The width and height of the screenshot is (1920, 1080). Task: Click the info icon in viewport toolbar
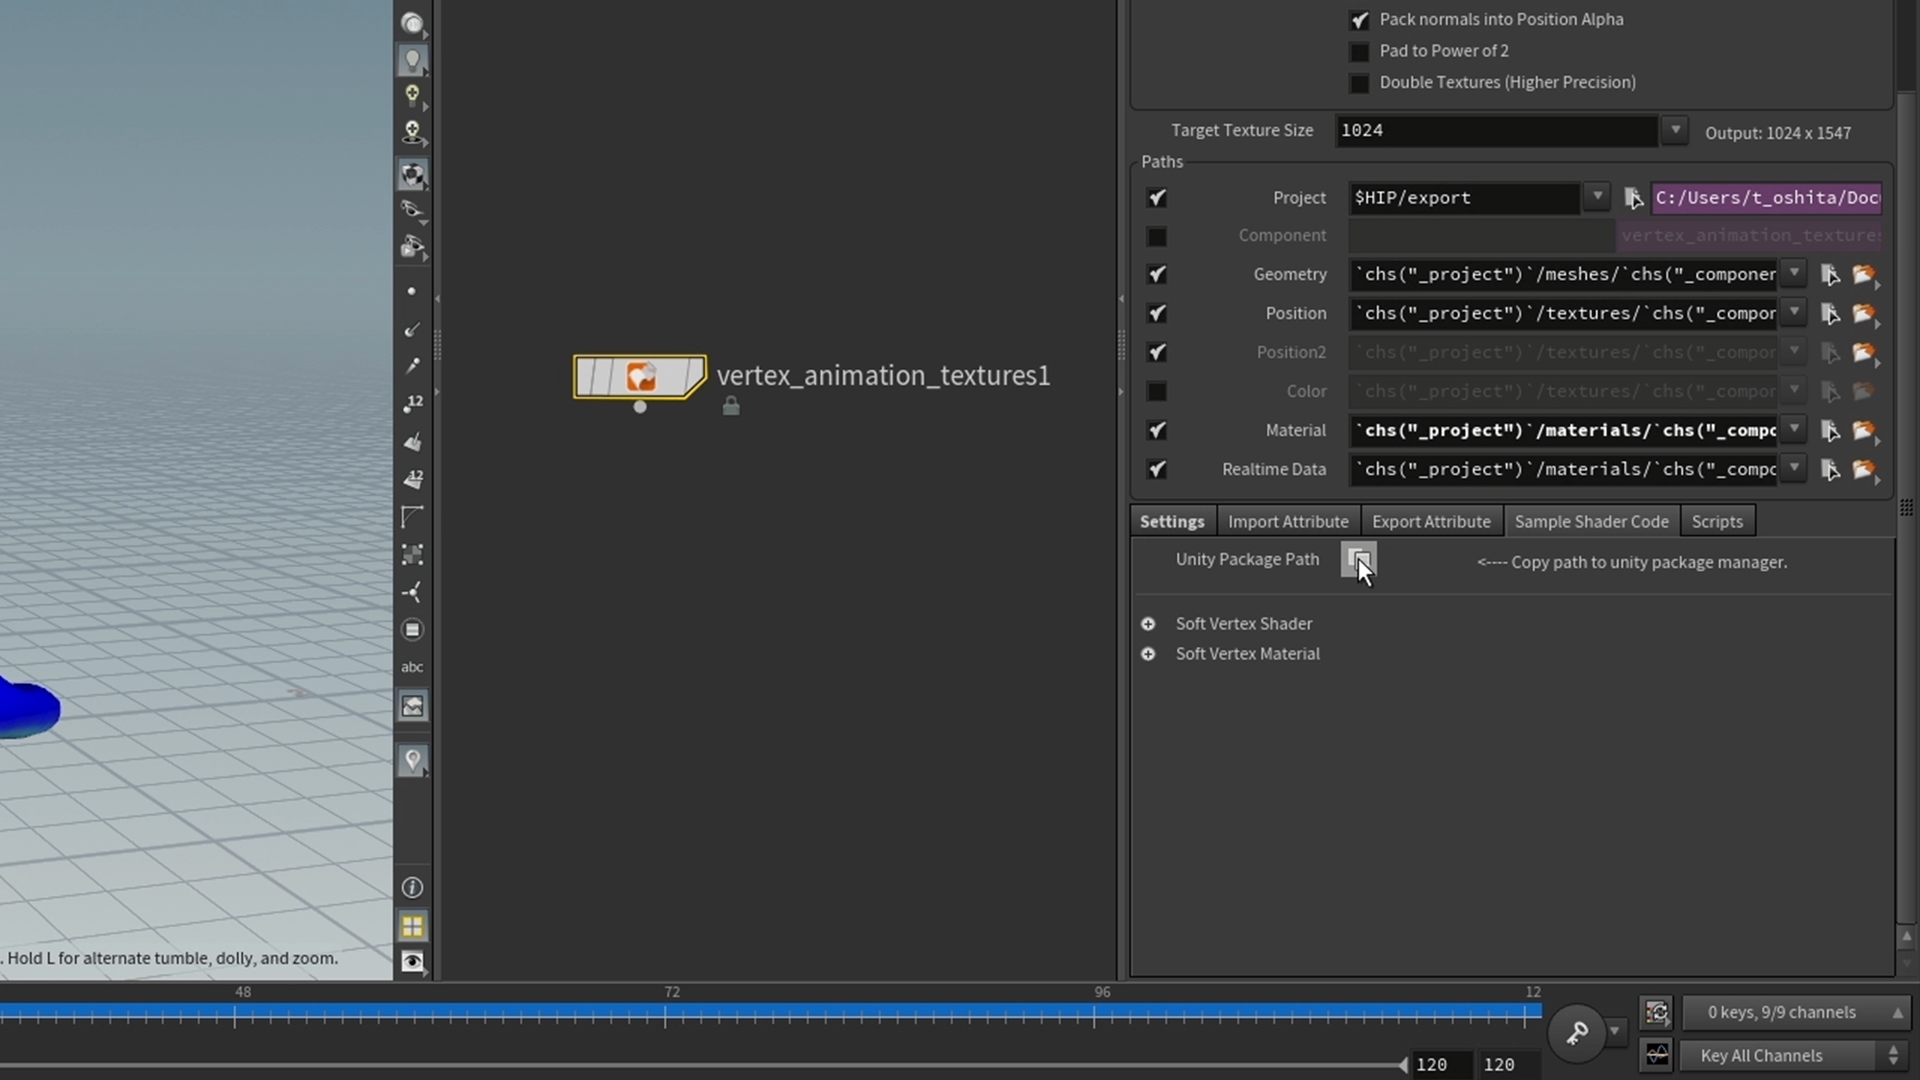412,888
